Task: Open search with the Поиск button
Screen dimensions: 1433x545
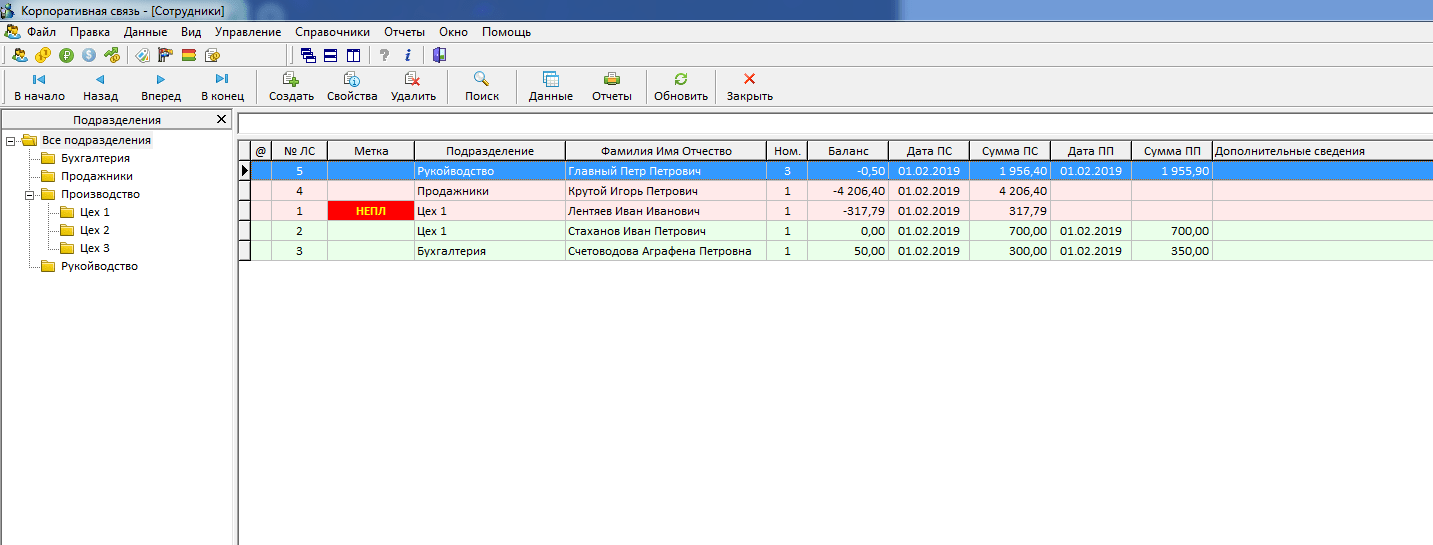Action: click(x=481, y=86)
